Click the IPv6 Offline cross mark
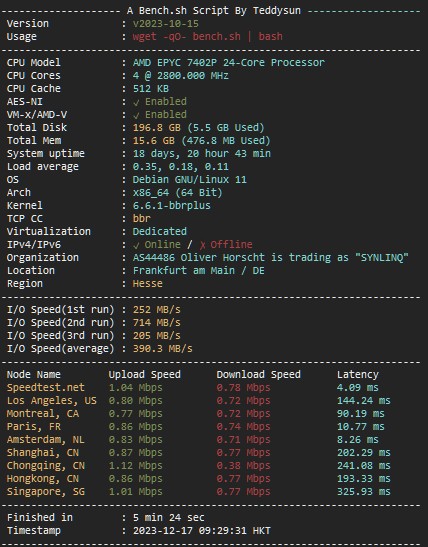 pyautogui.click(x=203, y=245)
